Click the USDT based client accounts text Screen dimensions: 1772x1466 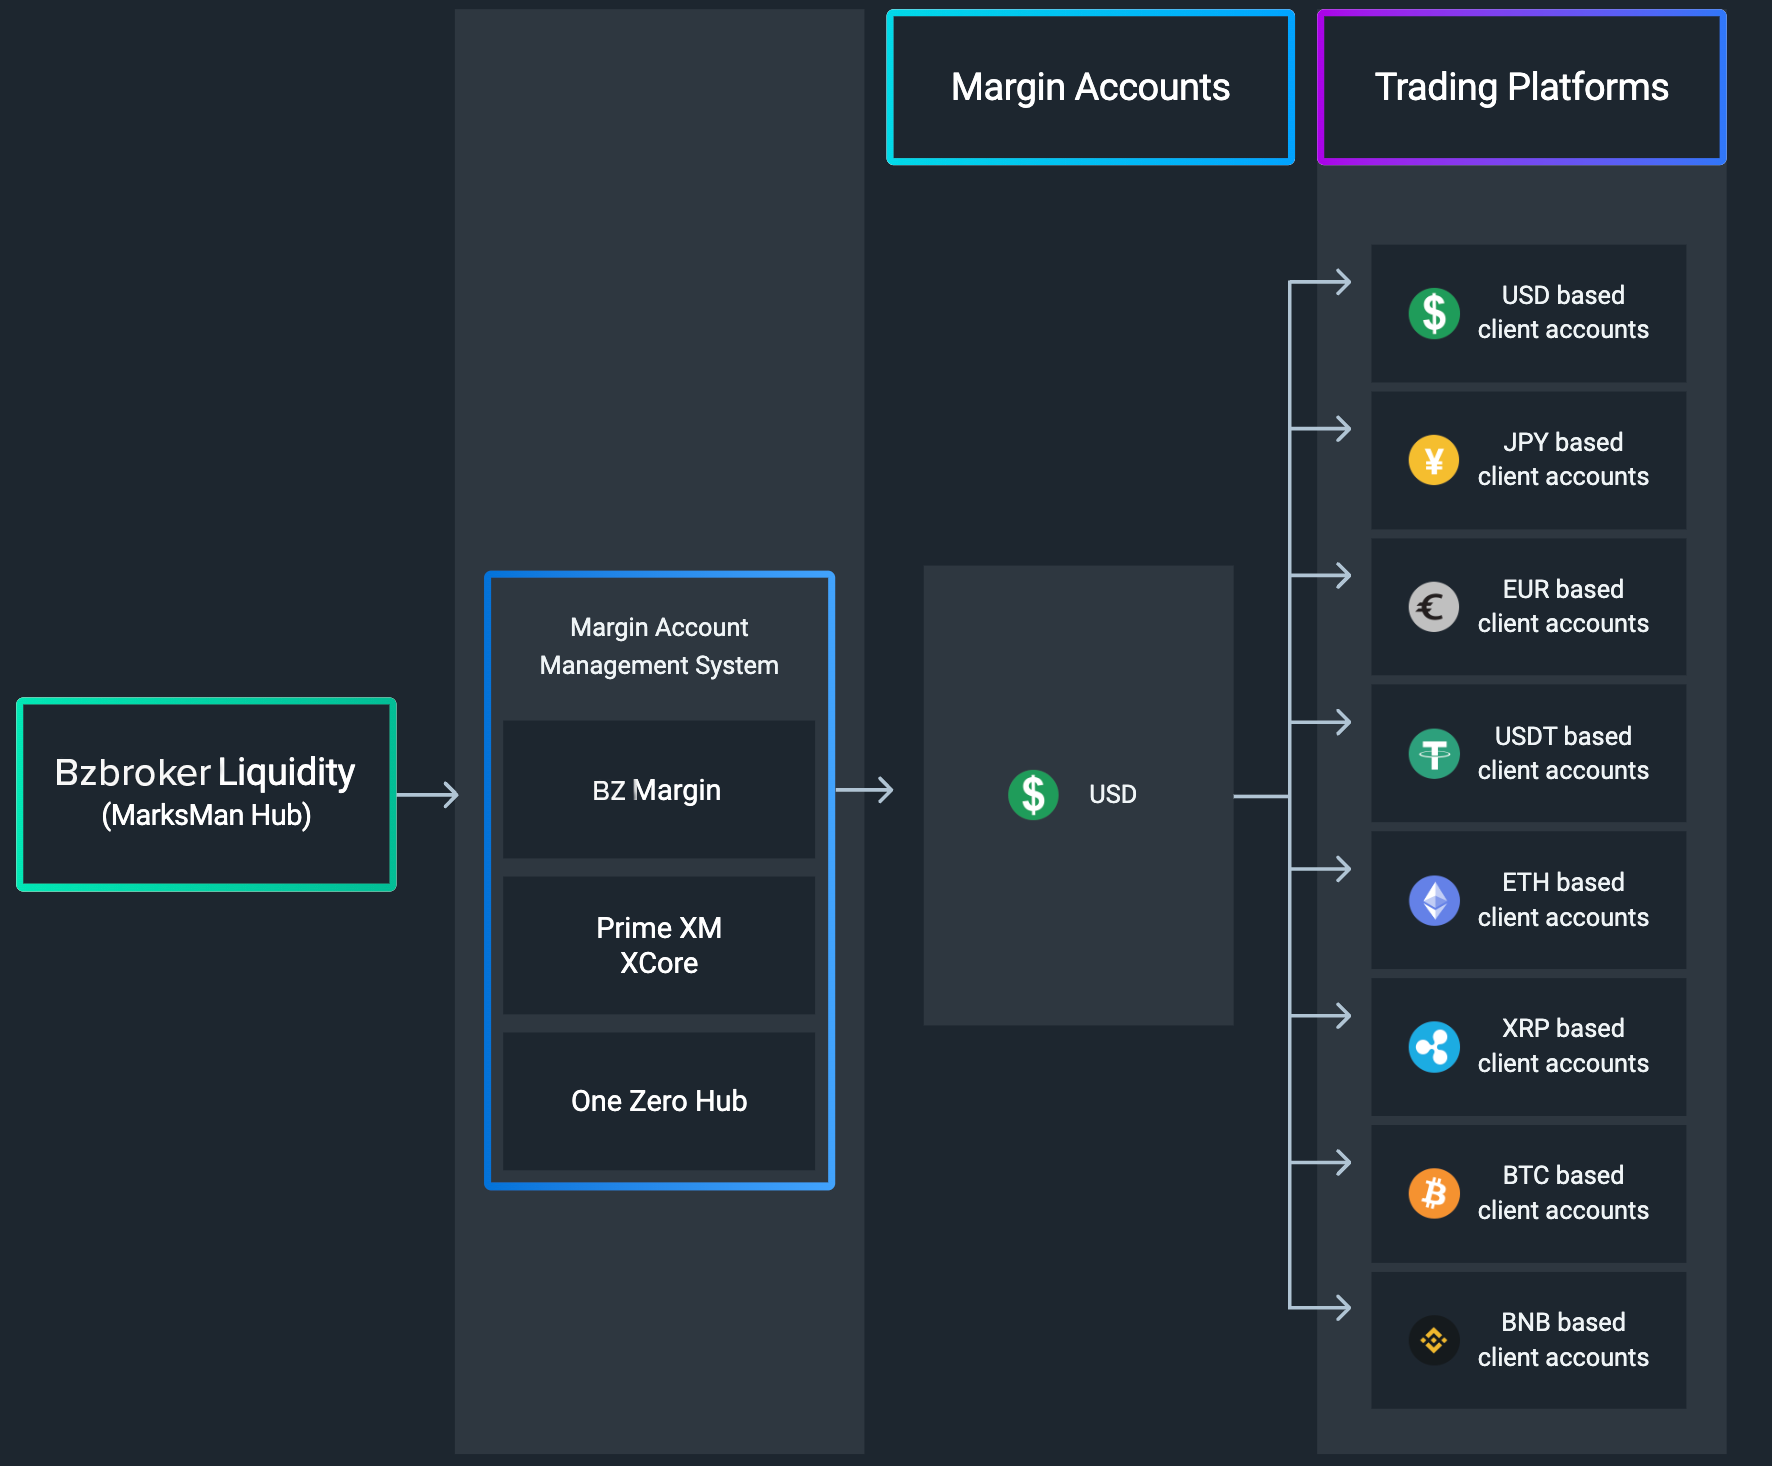click(1563, 753)
